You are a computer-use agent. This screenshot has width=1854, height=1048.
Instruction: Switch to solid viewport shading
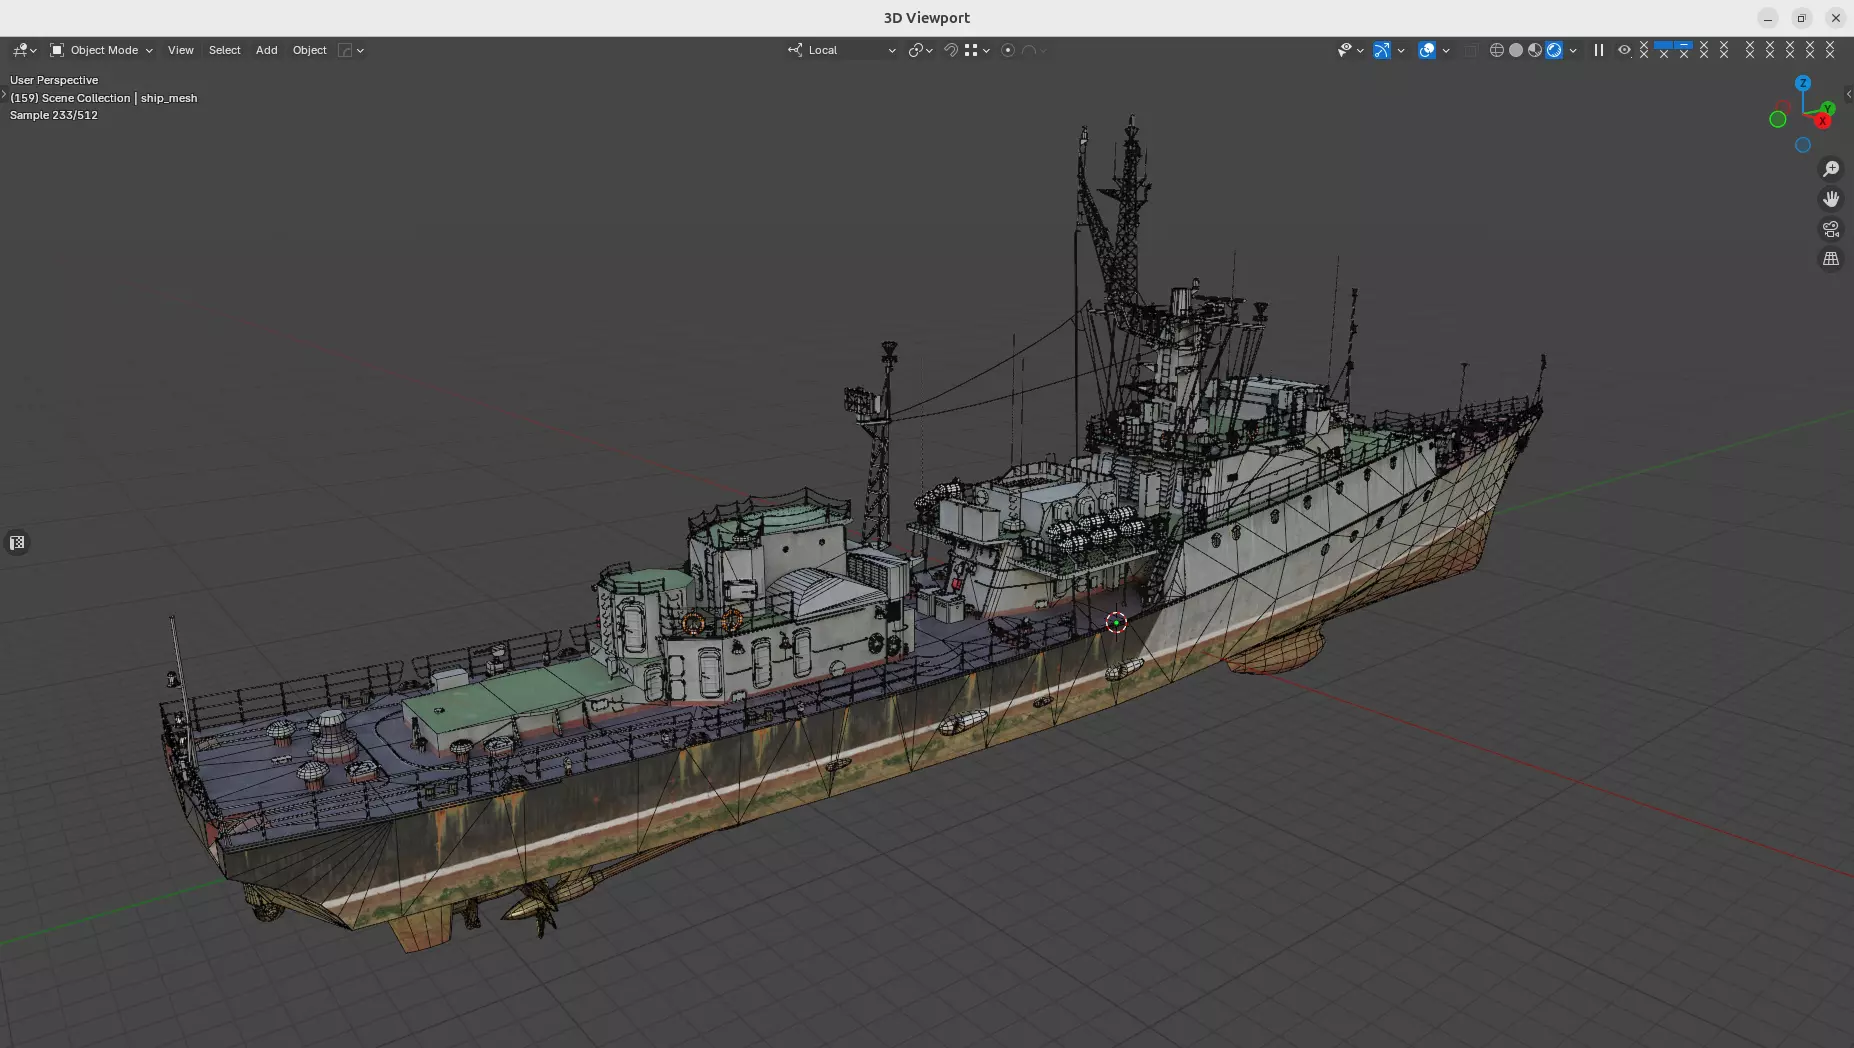(x=1516, y=50)
